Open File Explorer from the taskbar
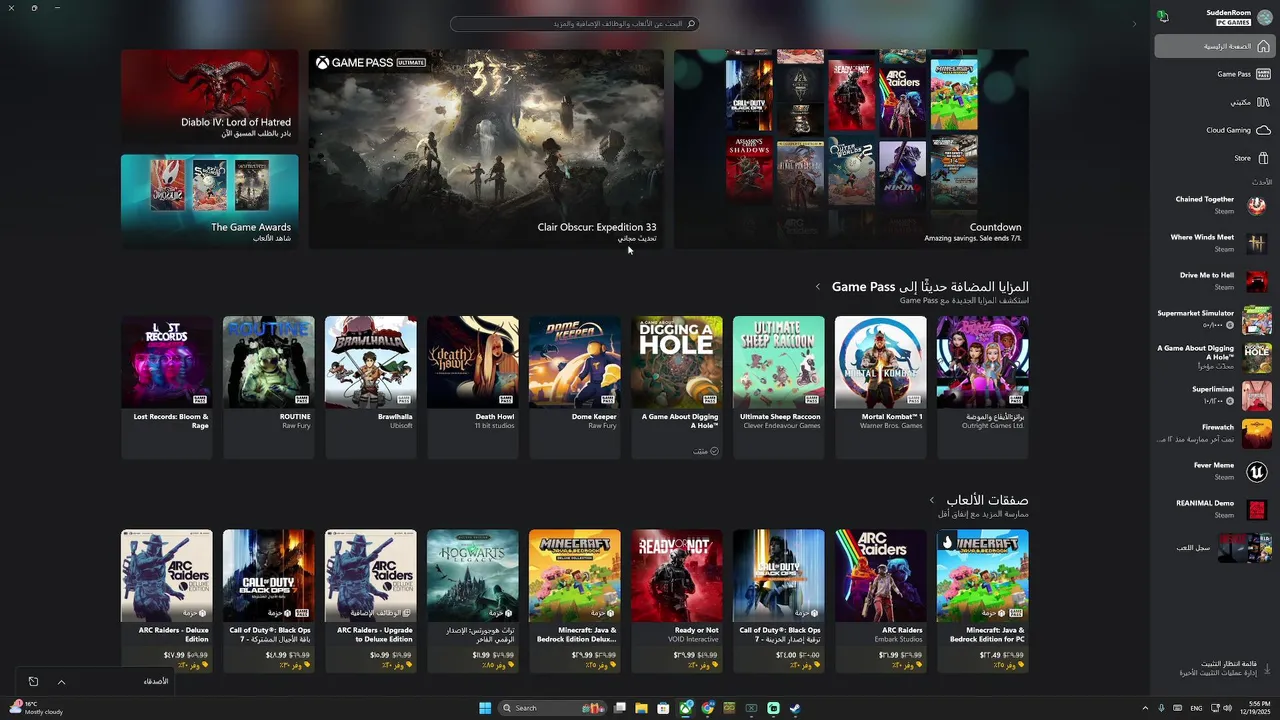The image size is (1280, 720). 641,708
